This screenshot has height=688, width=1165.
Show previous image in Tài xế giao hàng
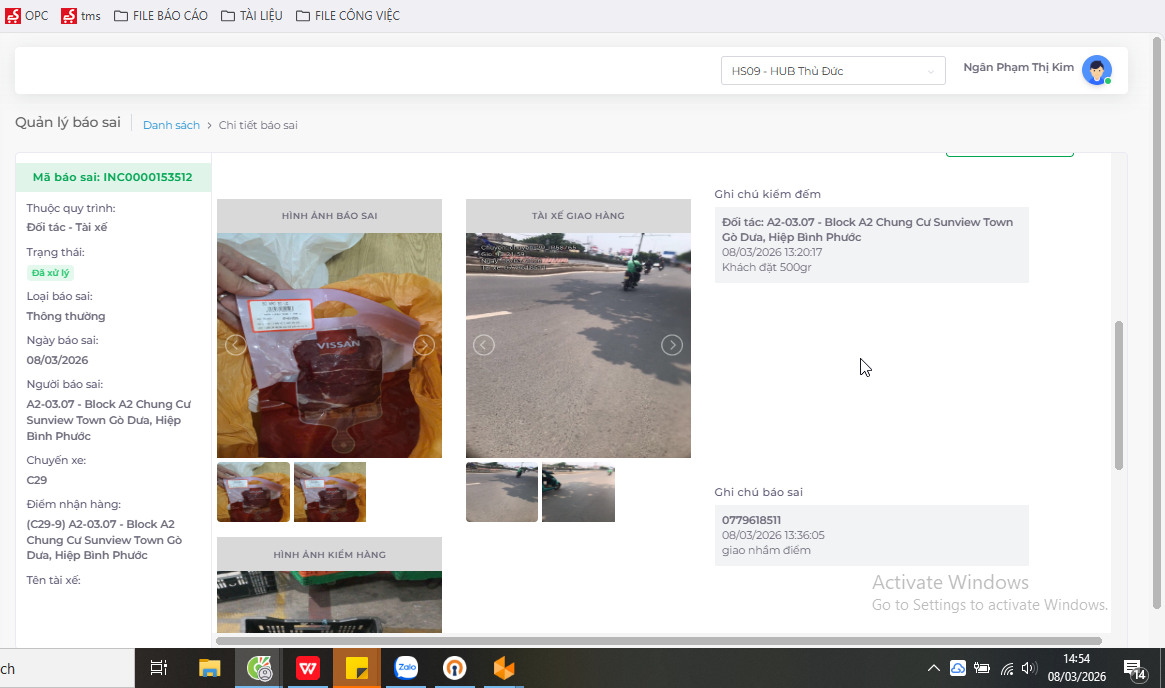(484, 345)
